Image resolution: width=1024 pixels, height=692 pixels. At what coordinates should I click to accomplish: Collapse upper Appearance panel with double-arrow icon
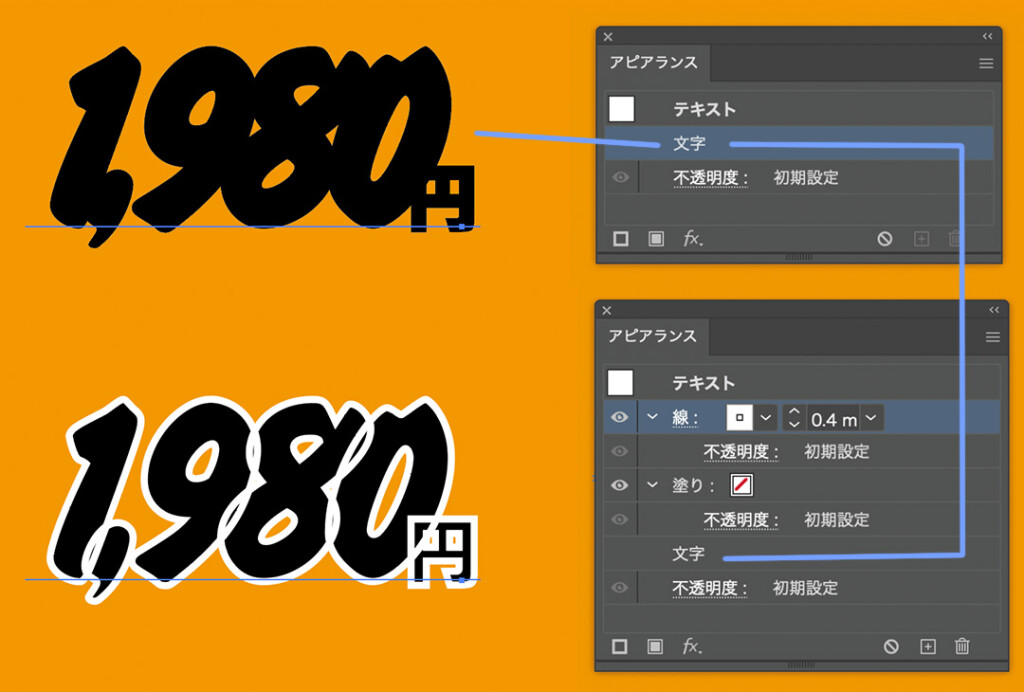coord(987,36)
